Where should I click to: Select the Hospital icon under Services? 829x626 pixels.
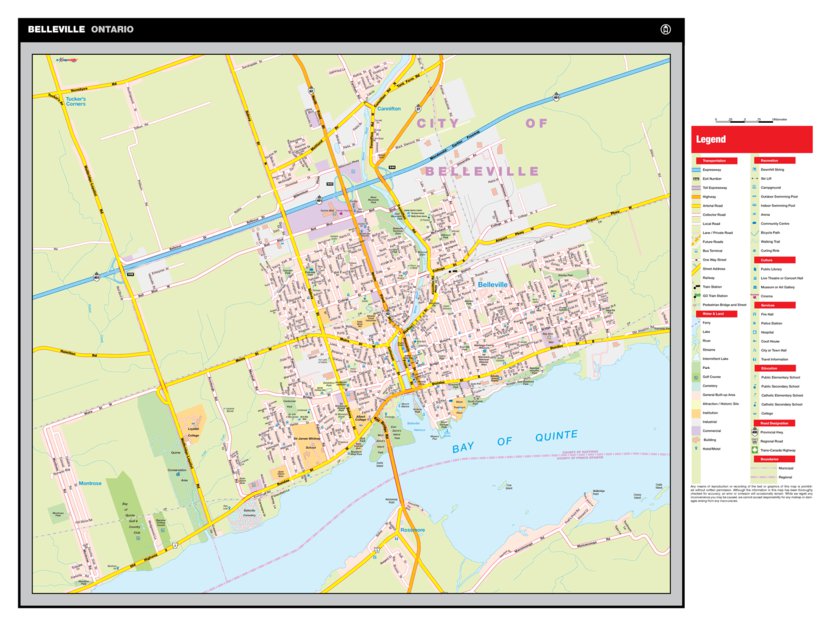(756, 330)
